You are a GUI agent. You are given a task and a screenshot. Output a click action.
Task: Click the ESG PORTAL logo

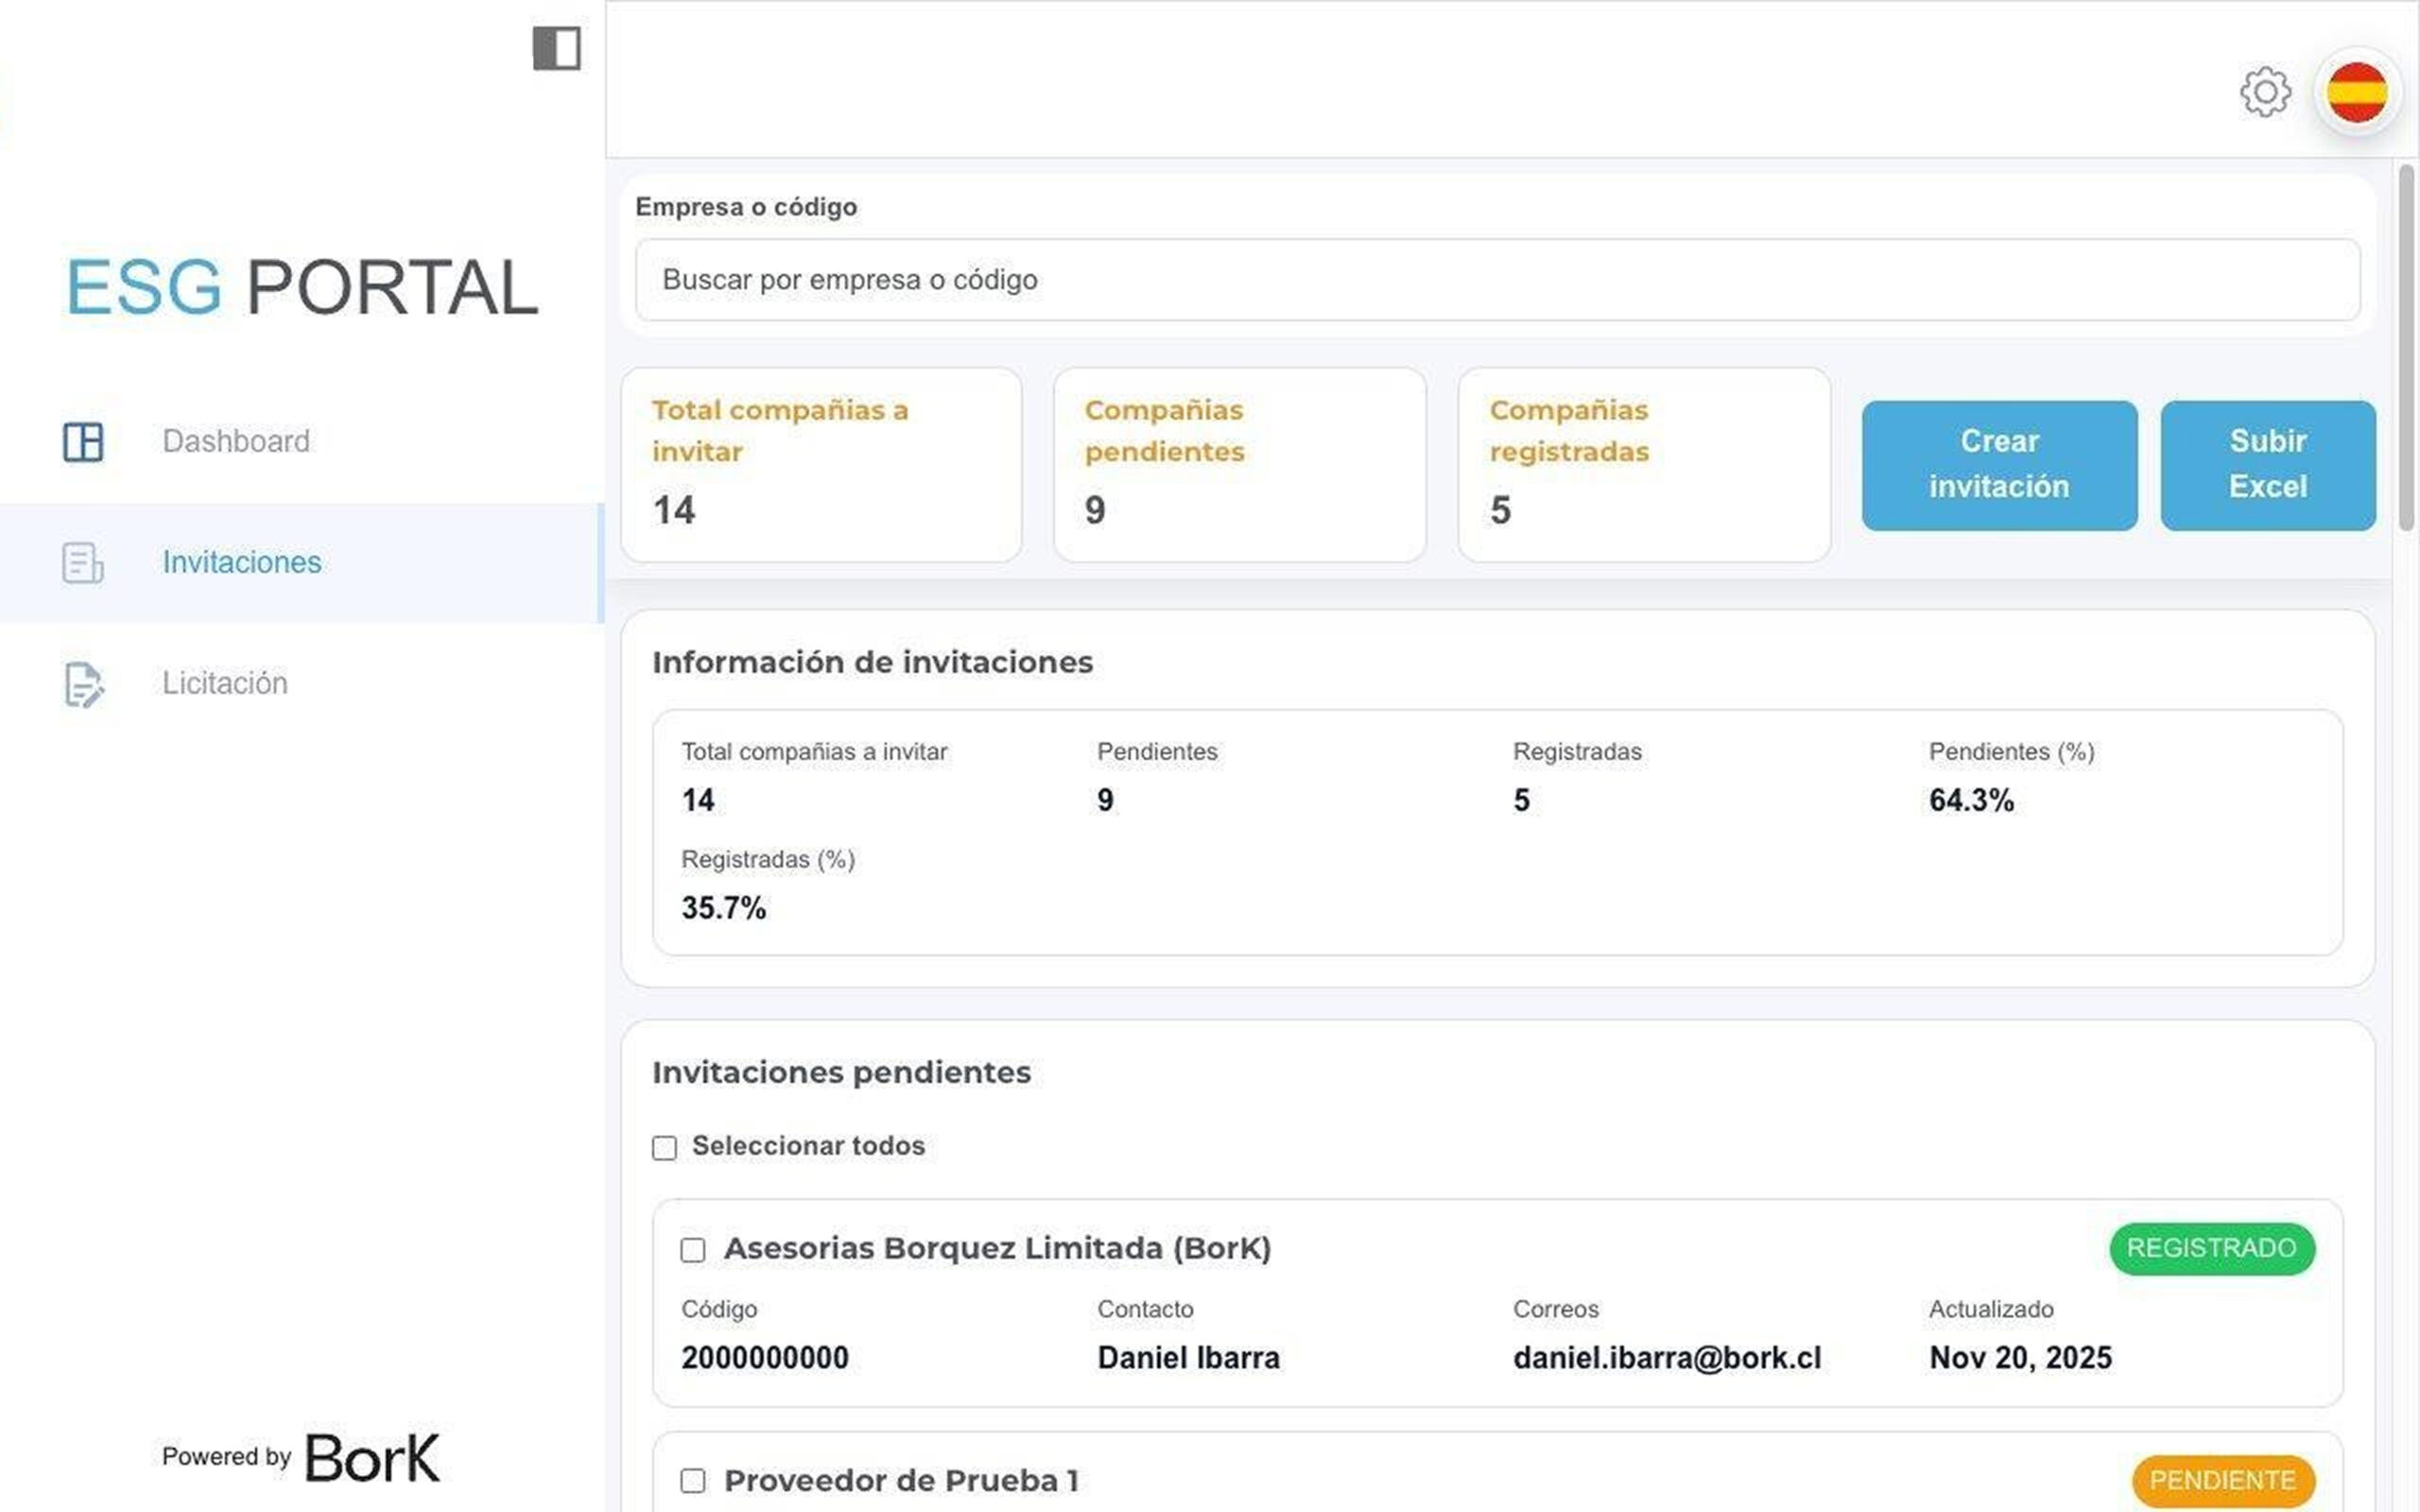(x=302, y=288)
